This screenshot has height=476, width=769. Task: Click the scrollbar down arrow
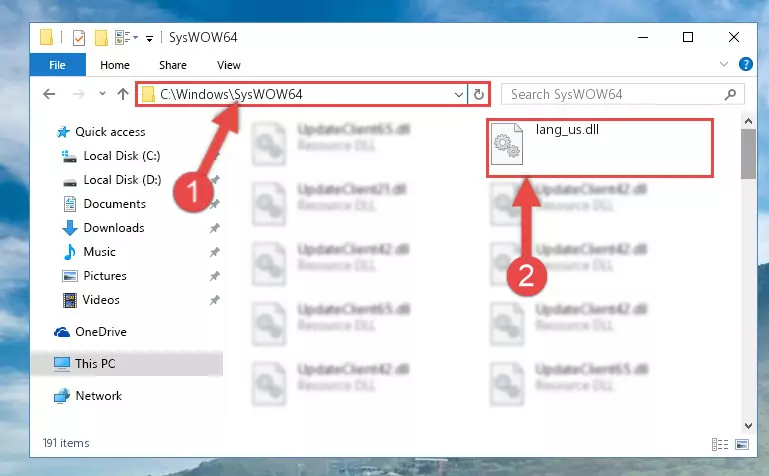pyautogui.click(x=748, y=426)
